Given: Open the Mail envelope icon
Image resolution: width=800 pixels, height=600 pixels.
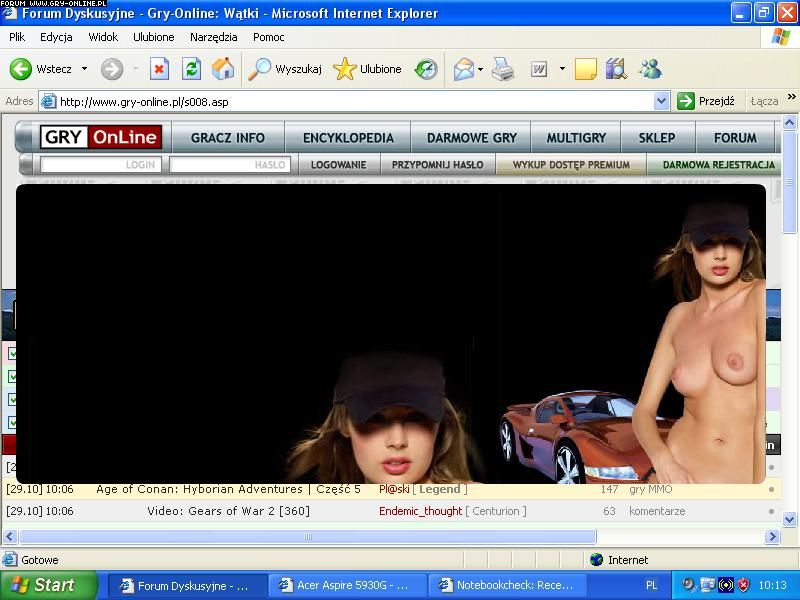Looking at the screenshot, I should (x=463, y=69).
